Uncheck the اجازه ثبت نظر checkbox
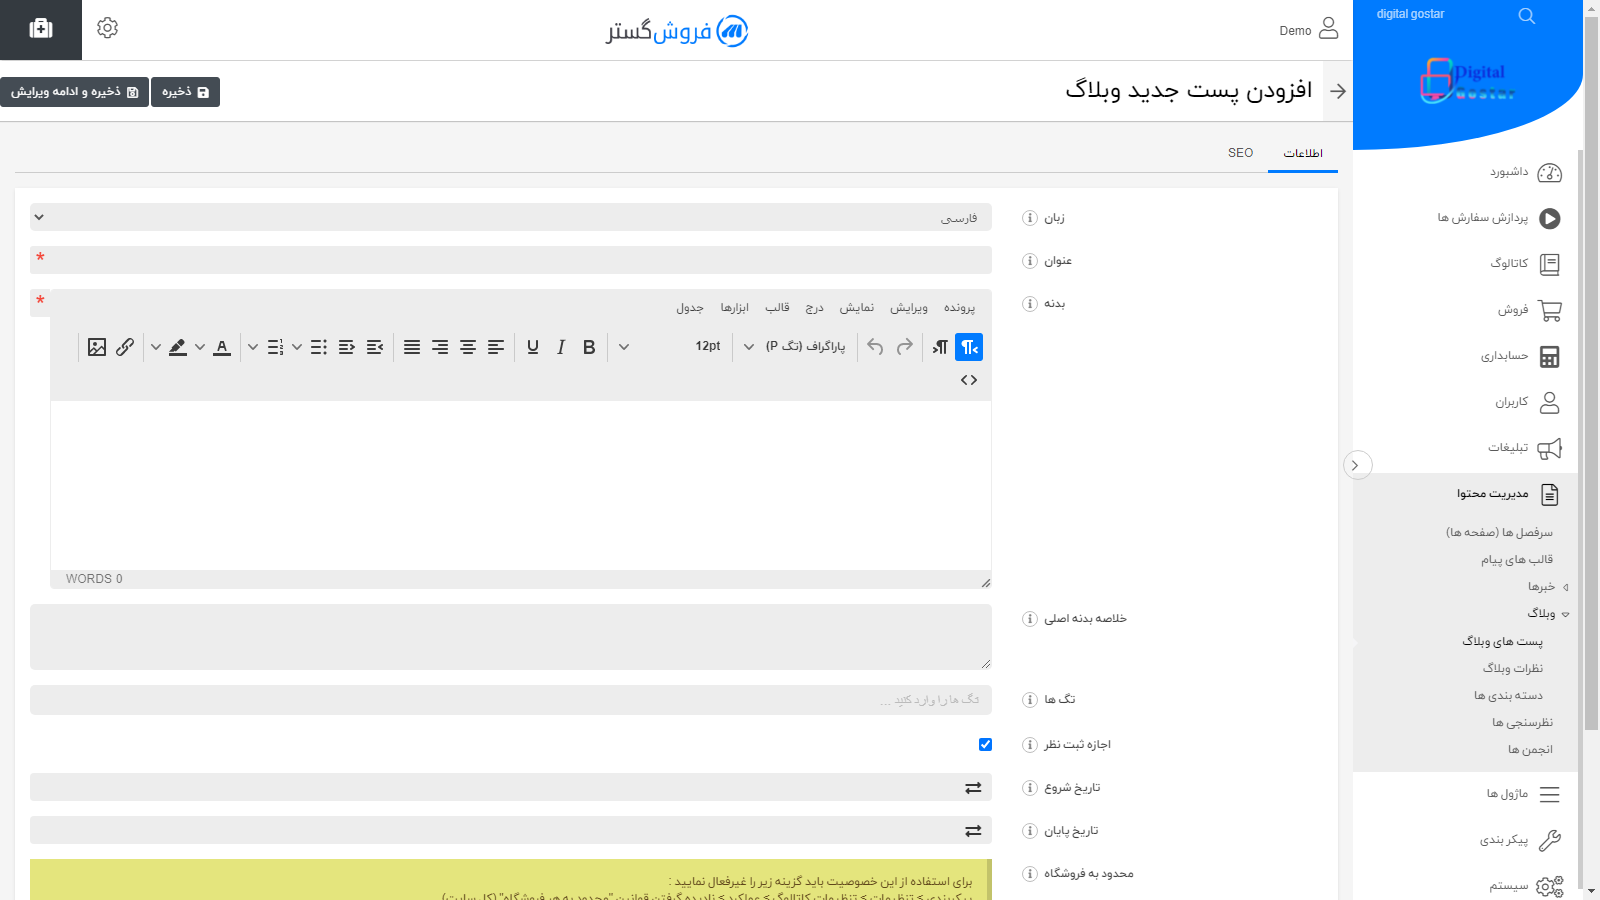Image resolution: width=1600 pixels, height=900 pixels. 985,744
